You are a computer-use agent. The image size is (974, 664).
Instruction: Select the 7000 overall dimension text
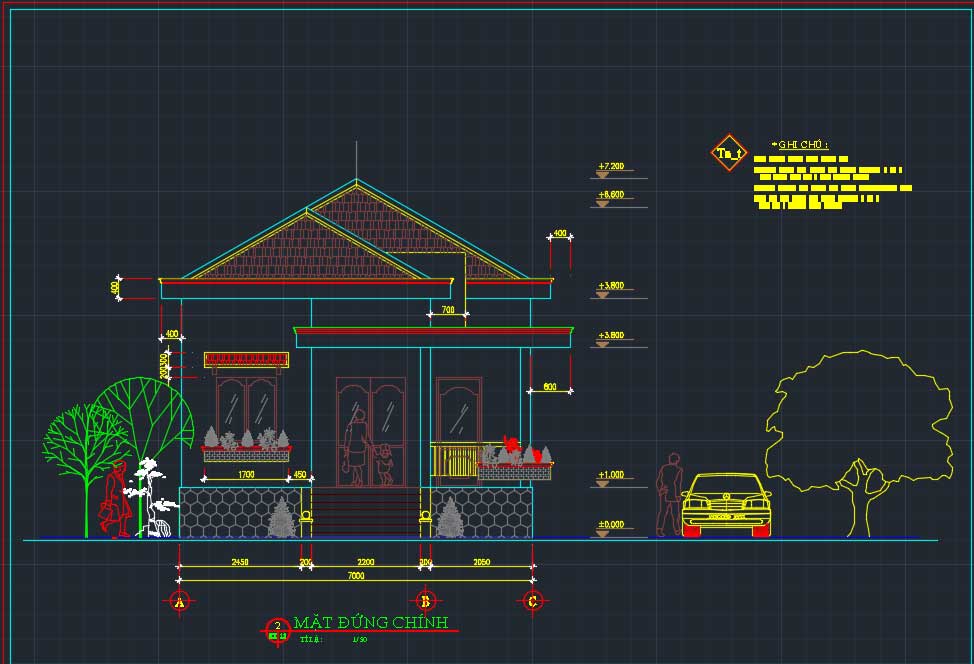pyautogui.click(x=356, y=577)
